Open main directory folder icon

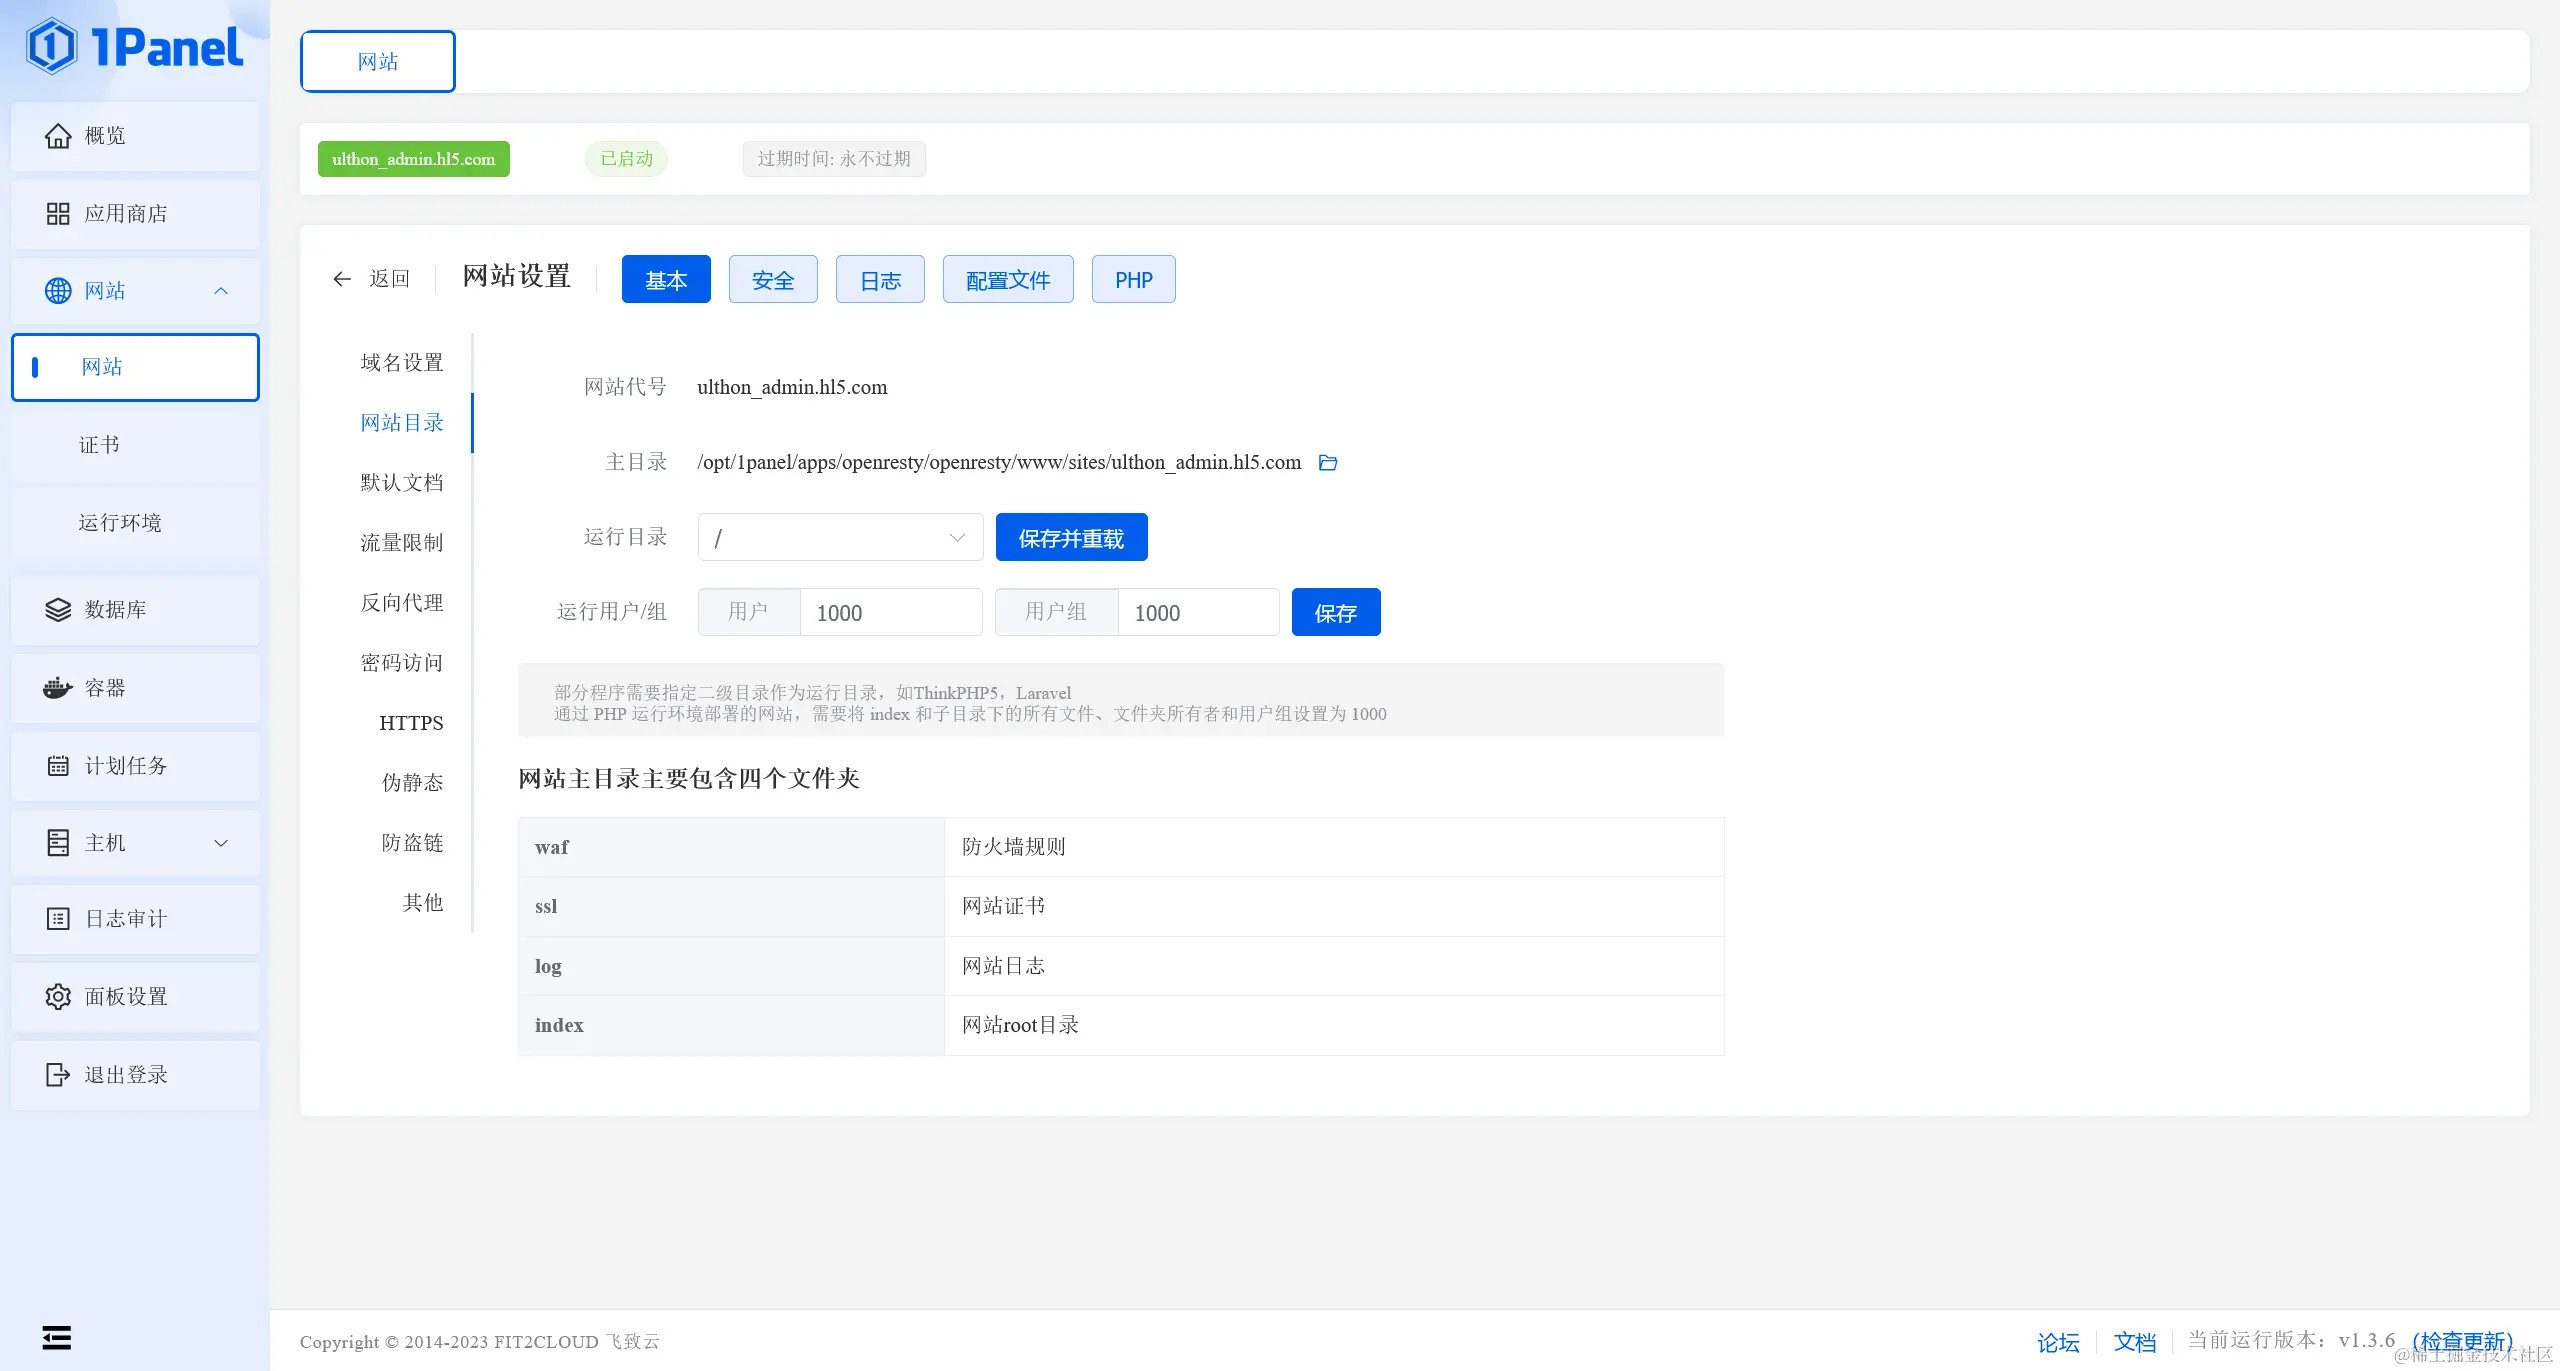pos(1328,463)
